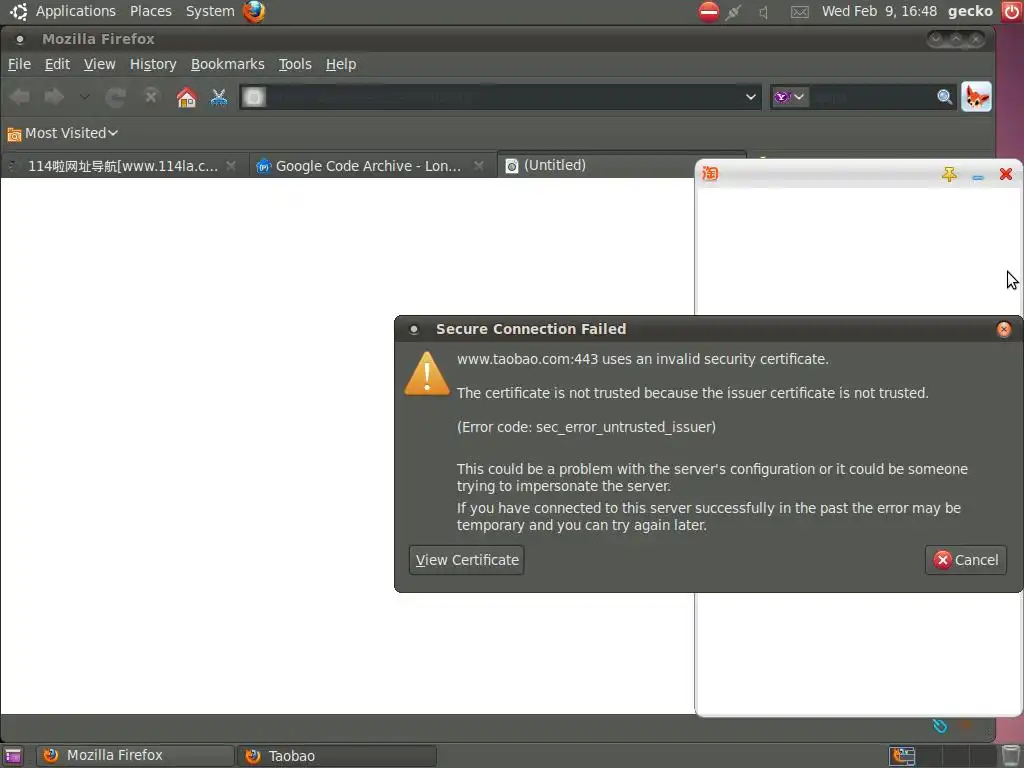
Task: Close the Taobao popup with red X
Action: 1006,174
